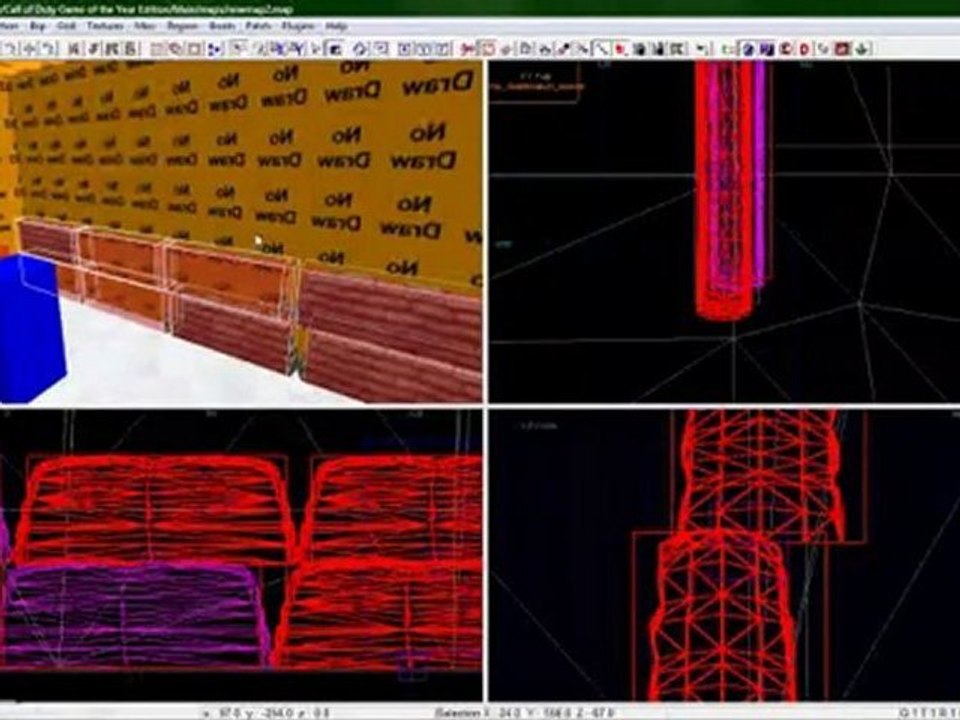Toggle the purple square toolbar button
Screen dimensions: 960x720
click(x=767, y=48)
